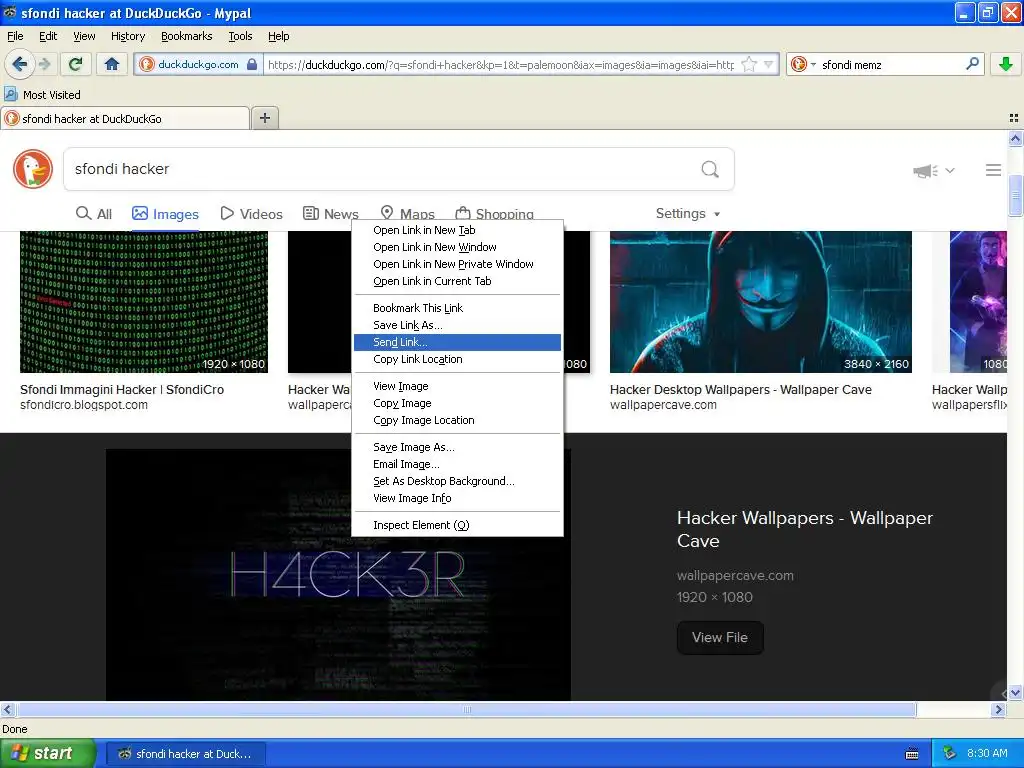Image resolution: width=1024 pixels, height=768 pixels.
Task: Click the padlock site security icon
Action: (252, 64)
